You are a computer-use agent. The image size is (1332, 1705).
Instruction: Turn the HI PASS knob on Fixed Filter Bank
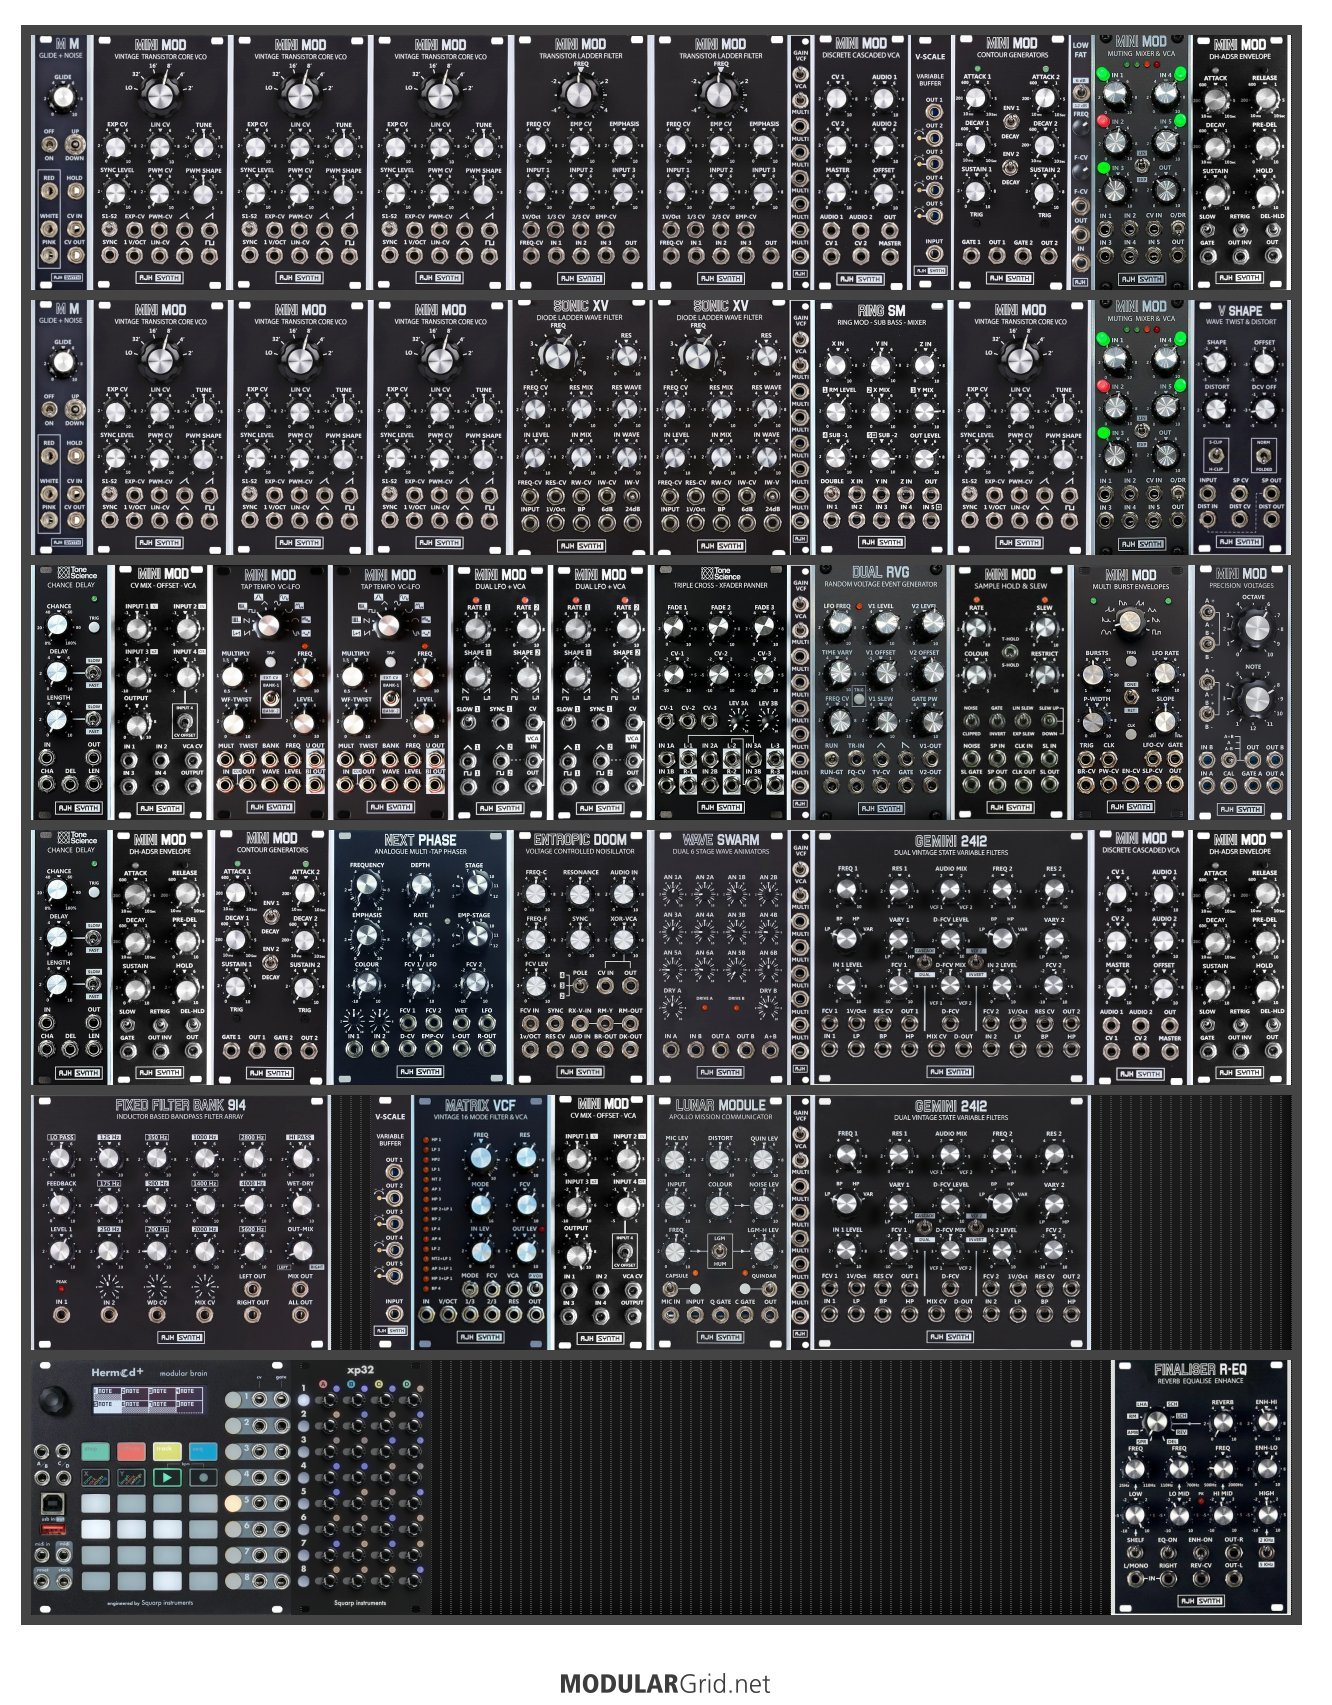(x=300, y=1159)
